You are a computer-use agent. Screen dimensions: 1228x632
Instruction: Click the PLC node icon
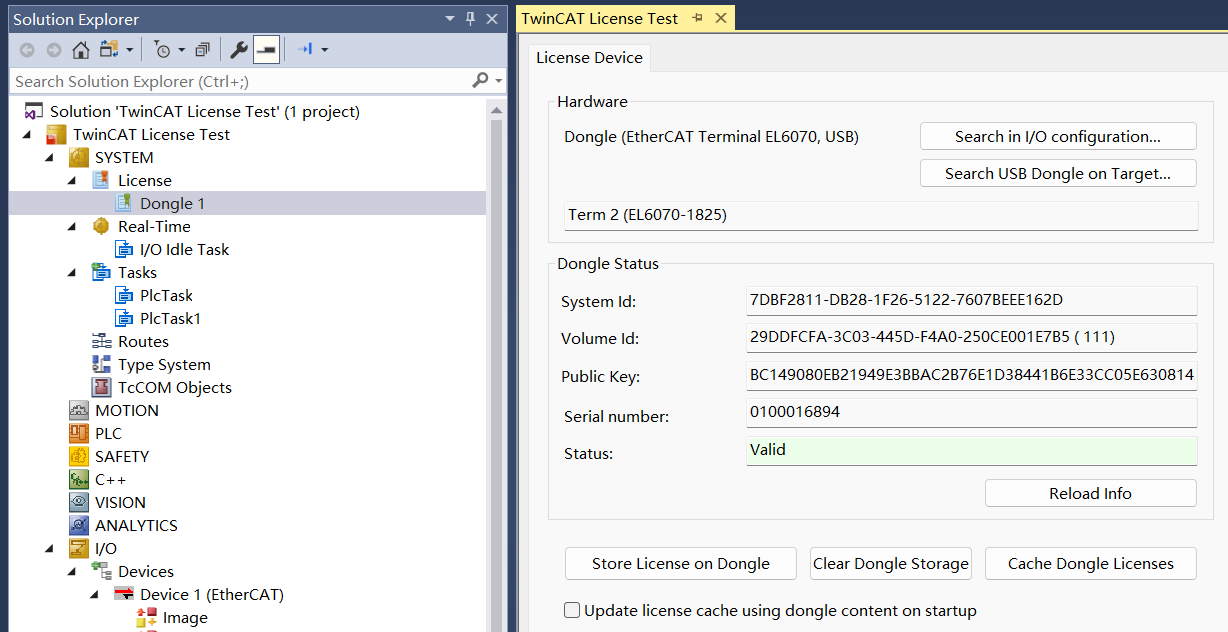point(79,433)
